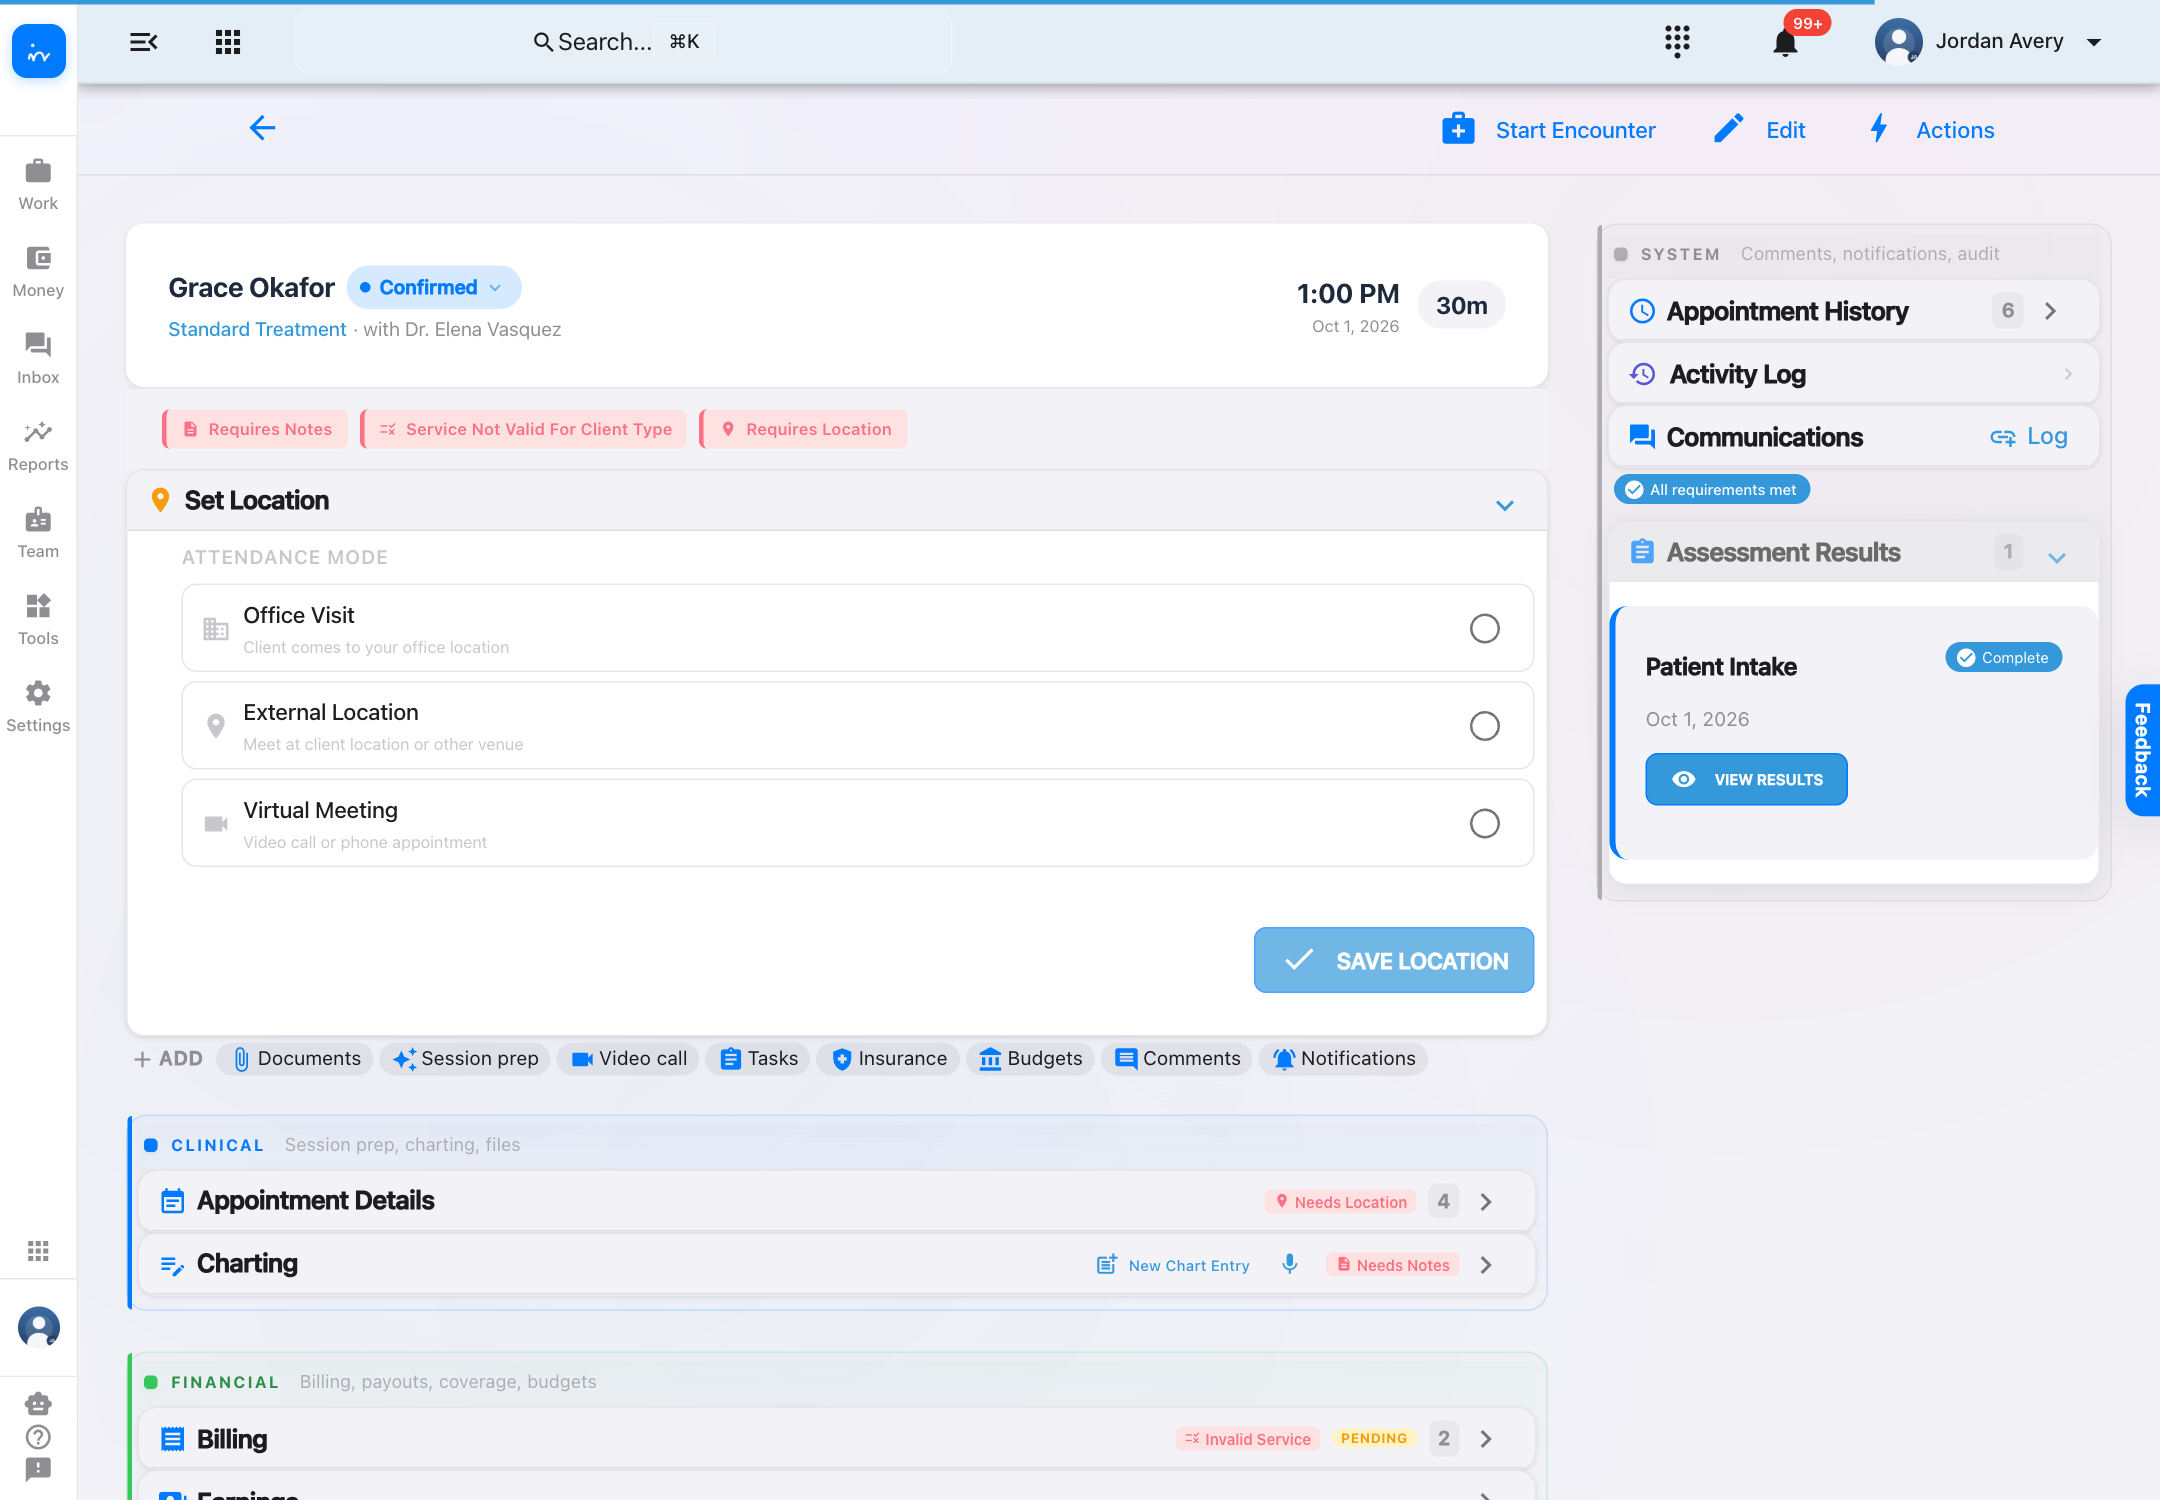The height and width of the screenshot is (1500, 2160).
Task: Collapse the Assessment Results panel
Action: (2057, 557)
